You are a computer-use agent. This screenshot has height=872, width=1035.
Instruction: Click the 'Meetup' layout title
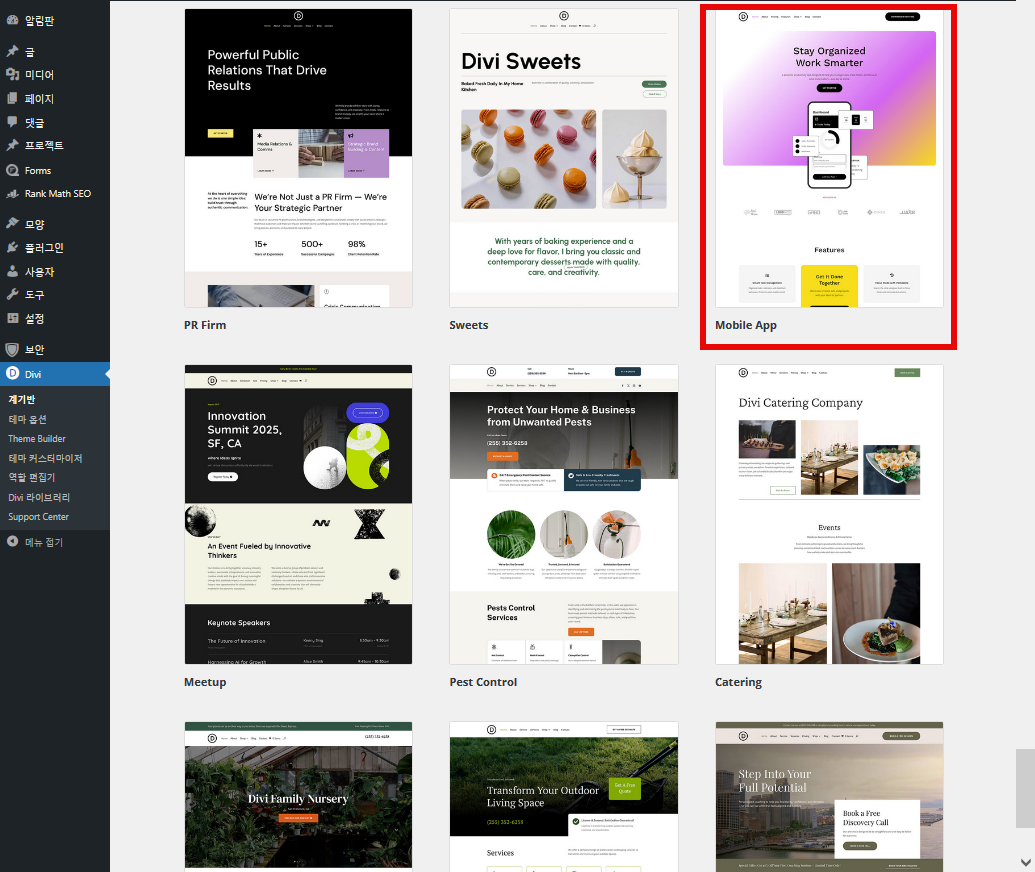(x=205, y=682)
